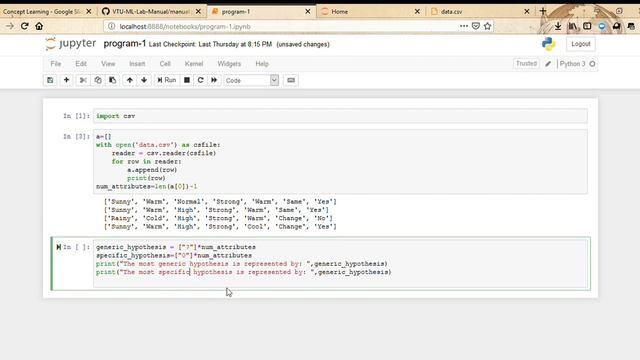The height and width of the screenshot is (360, 640).
Task: Switch to VTU-ML-Lab-Manual GitHub tab
Action: coord(150,11)
